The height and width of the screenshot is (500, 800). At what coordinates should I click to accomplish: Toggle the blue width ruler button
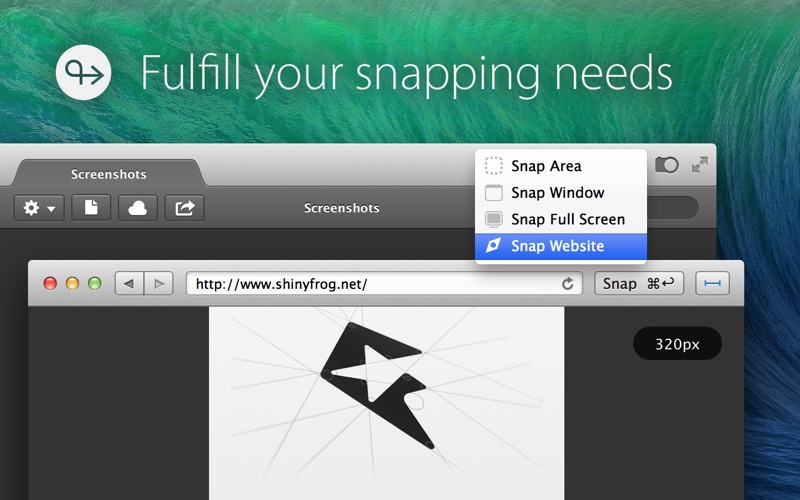click(712, 283)
